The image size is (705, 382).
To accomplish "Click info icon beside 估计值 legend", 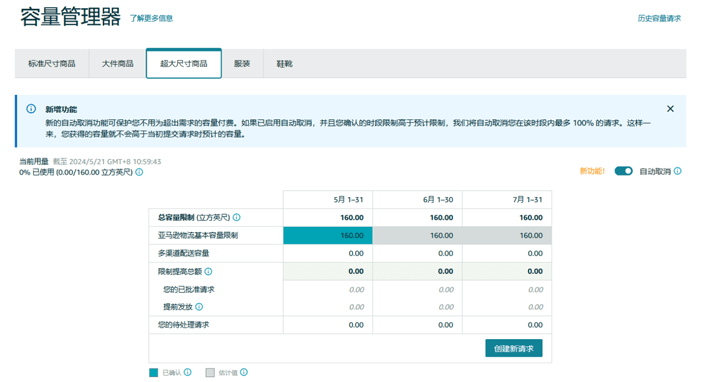I will (x=244, y=372).
